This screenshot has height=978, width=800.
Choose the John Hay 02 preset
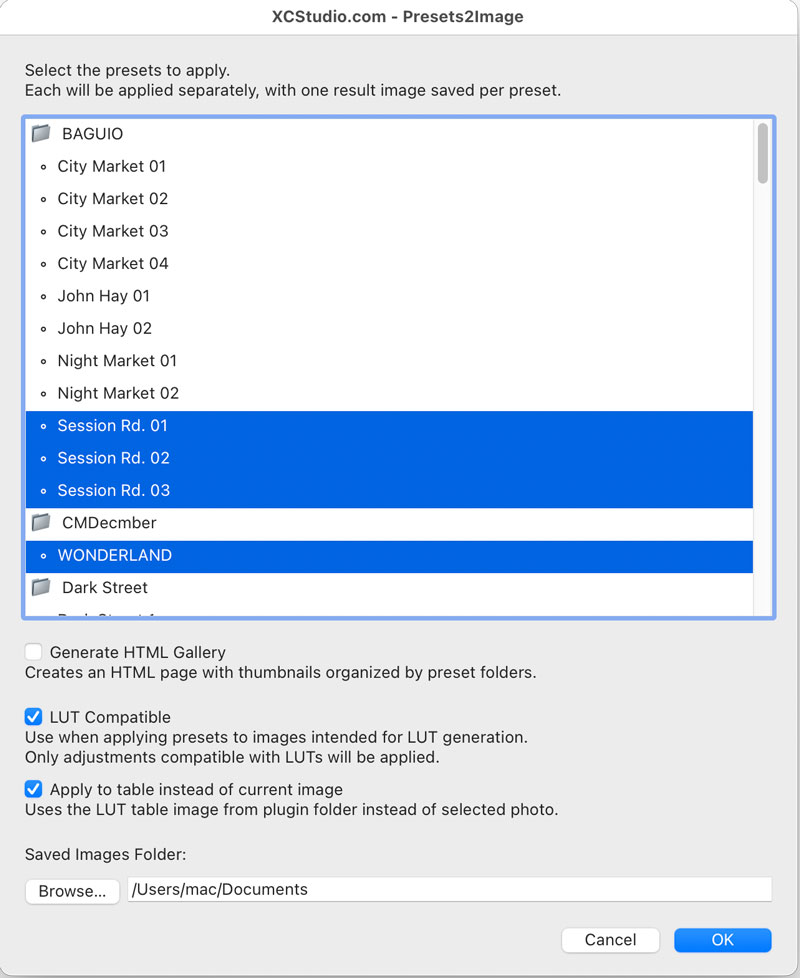click(104, 328)
